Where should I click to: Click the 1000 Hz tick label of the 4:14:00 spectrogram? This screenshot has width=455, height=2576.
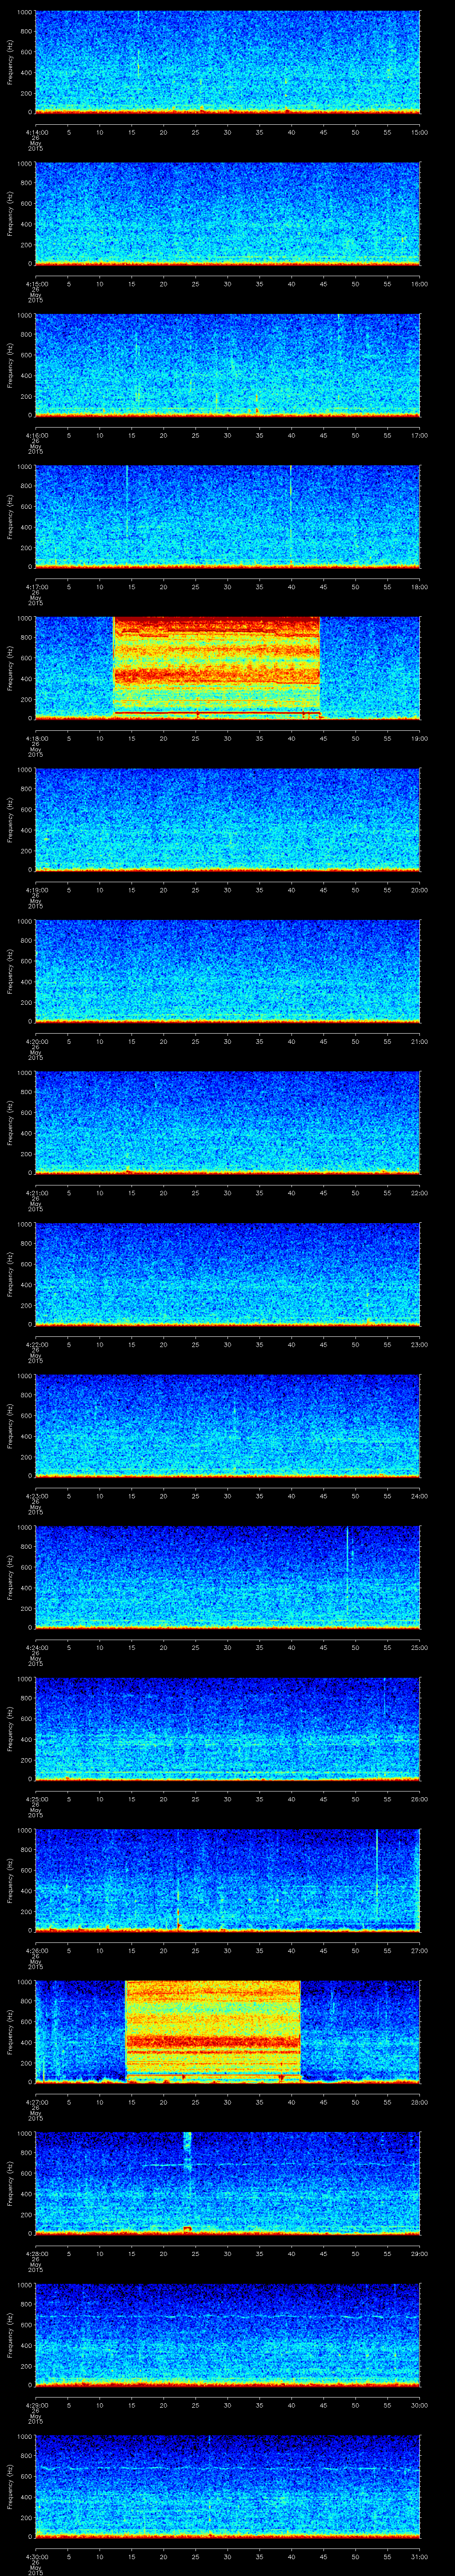pos(25,13)
